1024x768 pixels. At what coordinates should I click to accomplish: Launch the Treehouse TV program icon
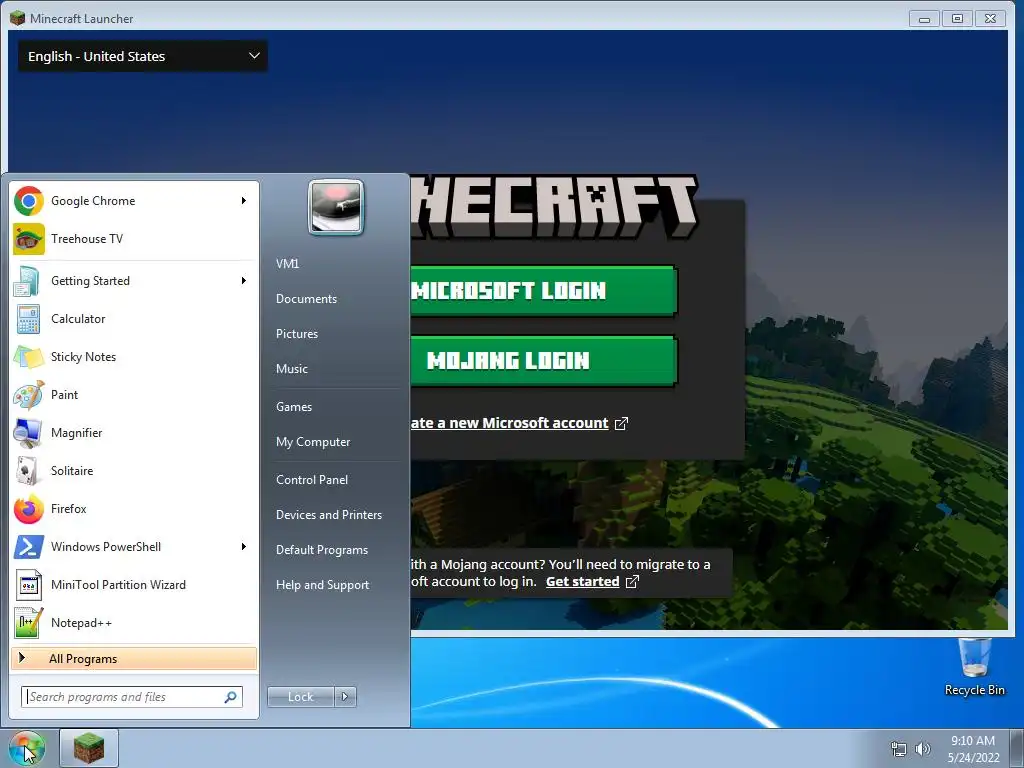(29, 239)
